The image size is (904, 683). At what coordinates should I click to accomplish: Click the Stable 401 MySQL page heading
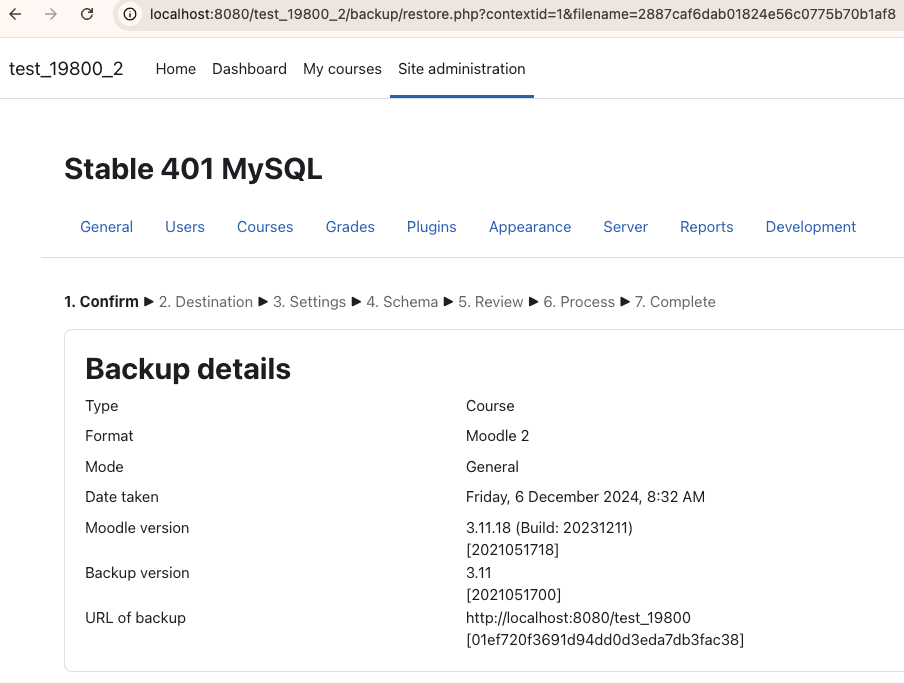tap(193, 169)
